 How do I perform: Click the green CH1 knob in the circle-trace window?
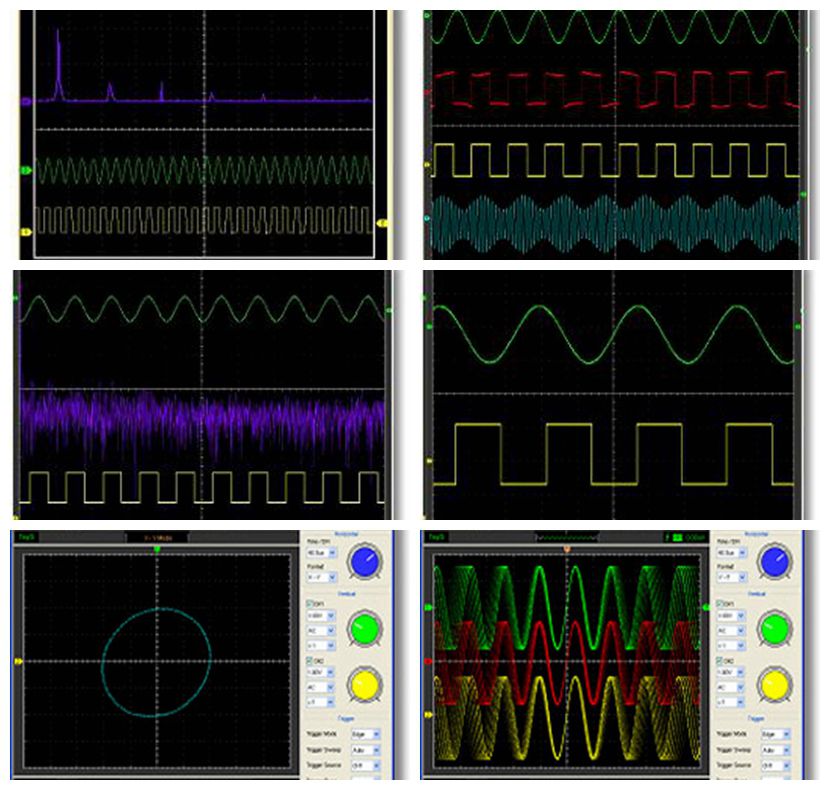(364, 629)
